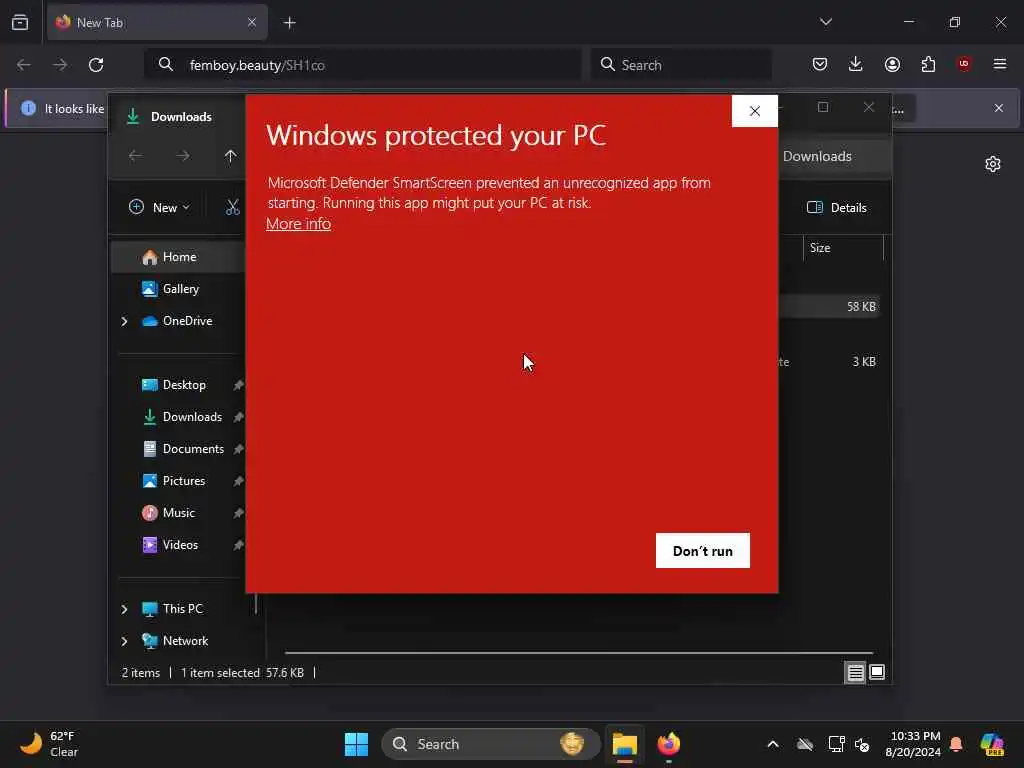Switch Explorer to details list view
The height and width of the screenshot is (768, 1024).
coord(856,673)
